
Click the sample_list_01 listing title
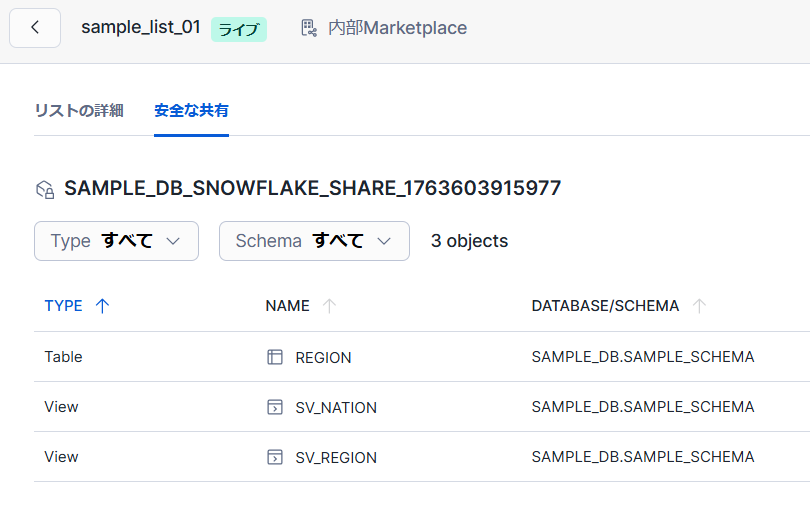(141, 27)
